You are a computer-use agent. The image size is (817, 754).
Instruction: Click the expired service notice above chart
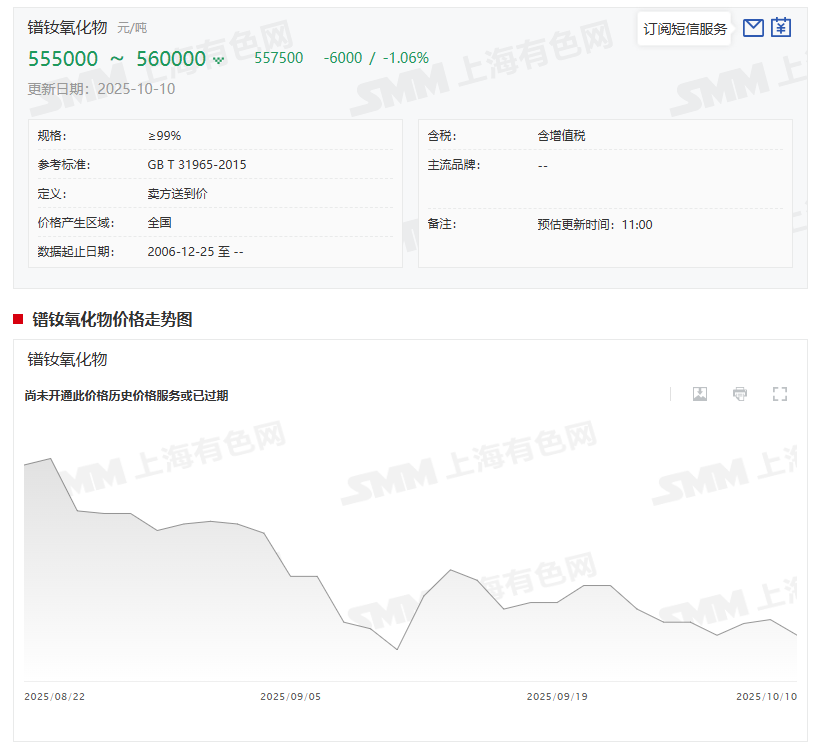(126, 395)
